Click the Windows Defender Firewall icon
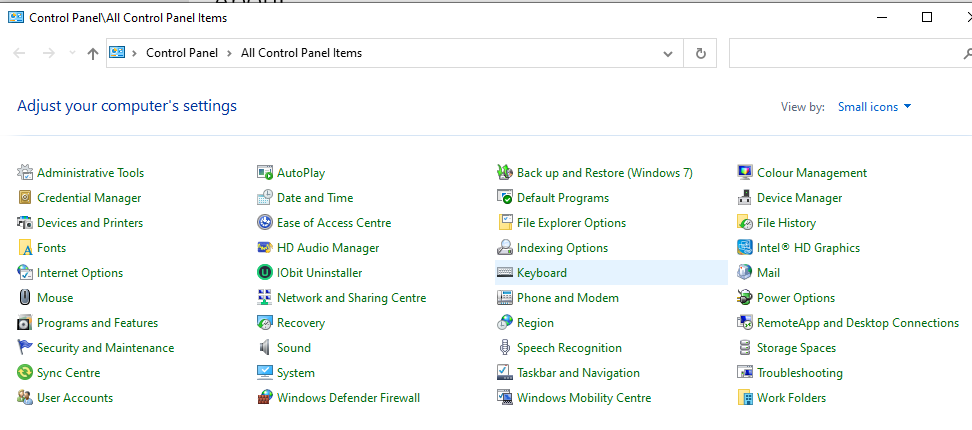Screen dimensions: 972x430 [x=265, y=397]
